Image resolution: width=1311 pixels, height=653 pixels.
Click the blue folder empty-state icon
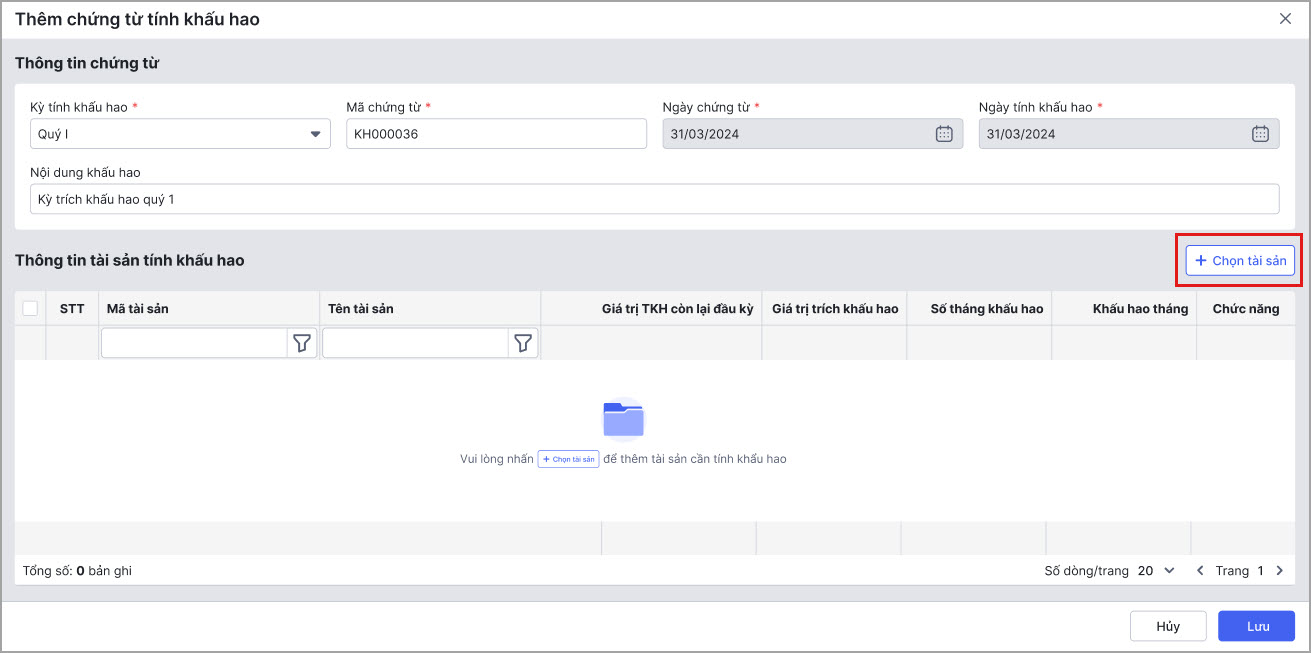click(x=623, y=418)
